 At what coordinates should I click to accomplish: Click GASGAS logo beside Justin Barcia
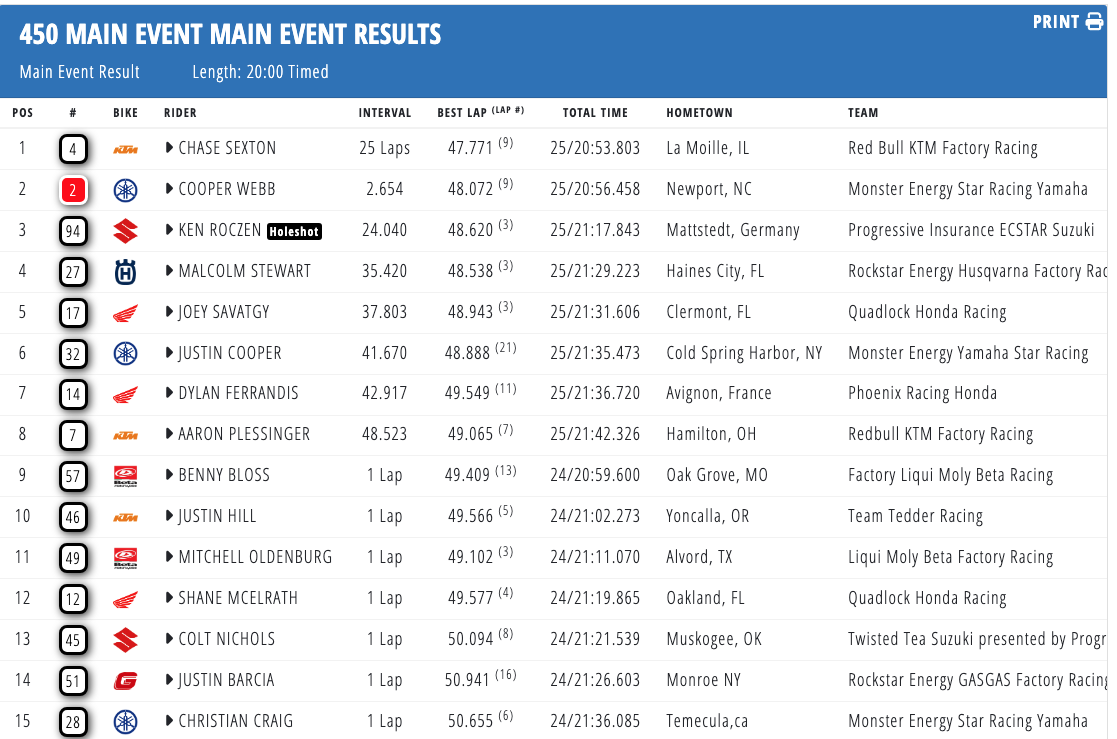point(125,681)
